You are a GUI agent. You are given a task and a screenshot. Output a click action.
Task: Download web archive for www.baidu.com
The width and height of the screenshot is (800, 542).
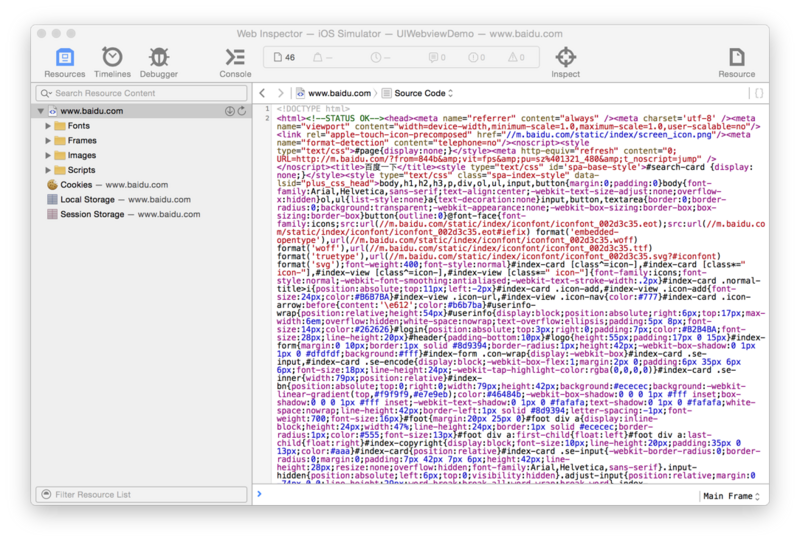[x=230, y=111]
